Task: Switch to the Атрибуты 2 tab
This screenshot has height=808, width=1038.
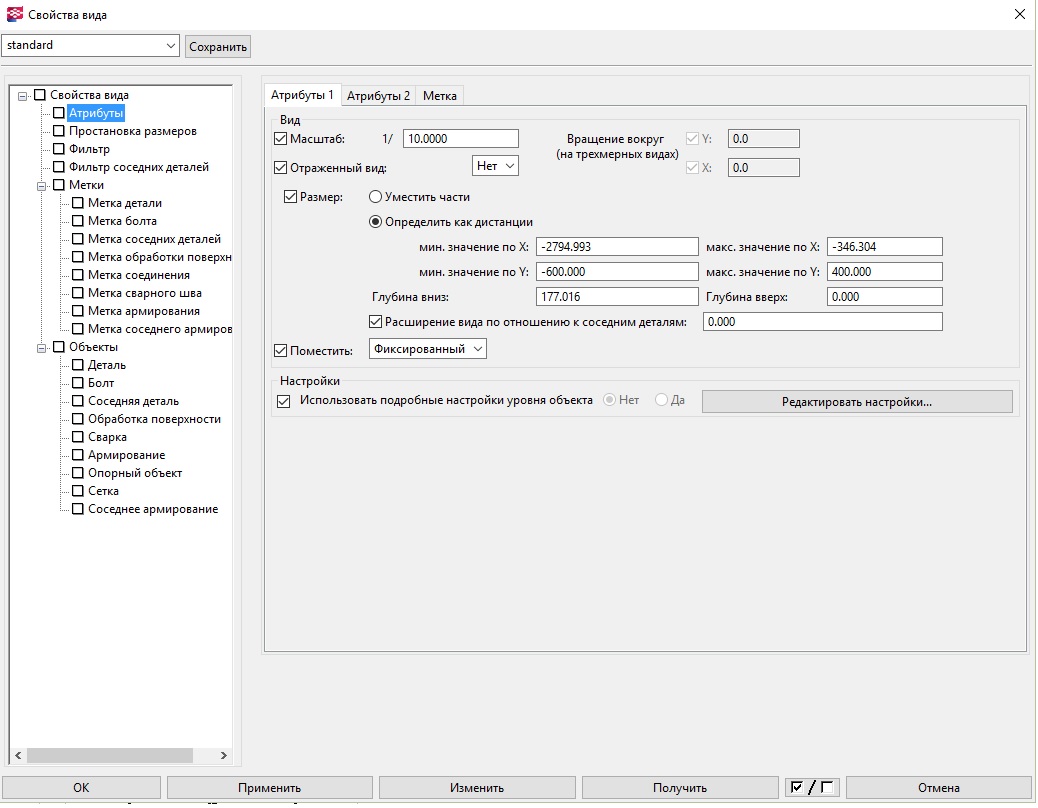Action: click(x=378, y=96)
